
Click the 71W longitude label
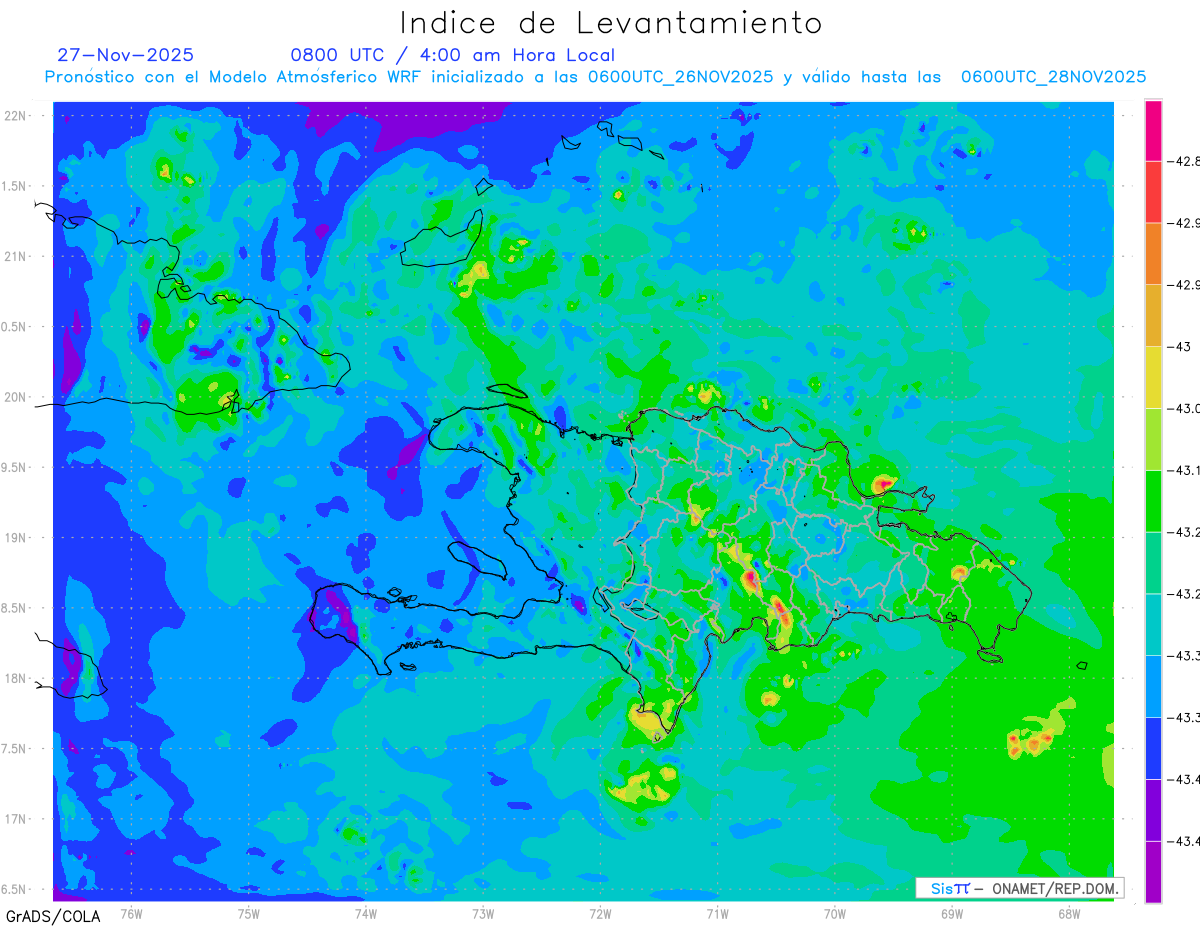pyautogui.click(x=717, y=914)
